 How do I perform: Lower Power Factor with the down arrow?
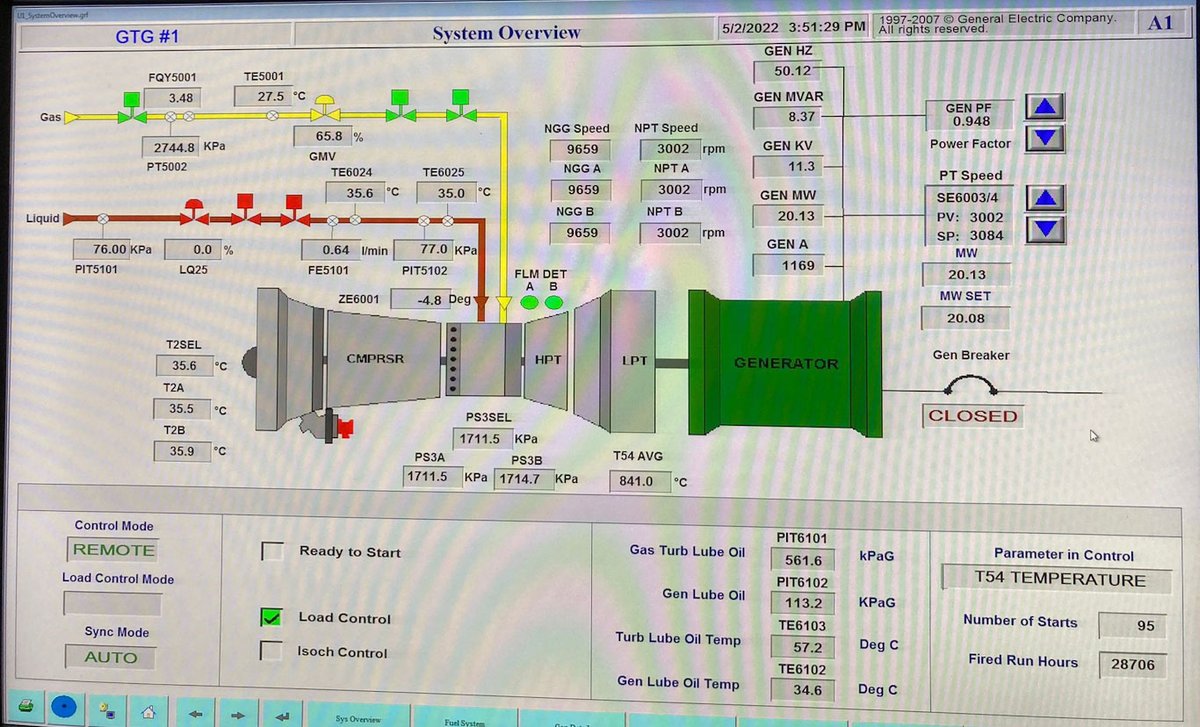[x=1043, y=139]
